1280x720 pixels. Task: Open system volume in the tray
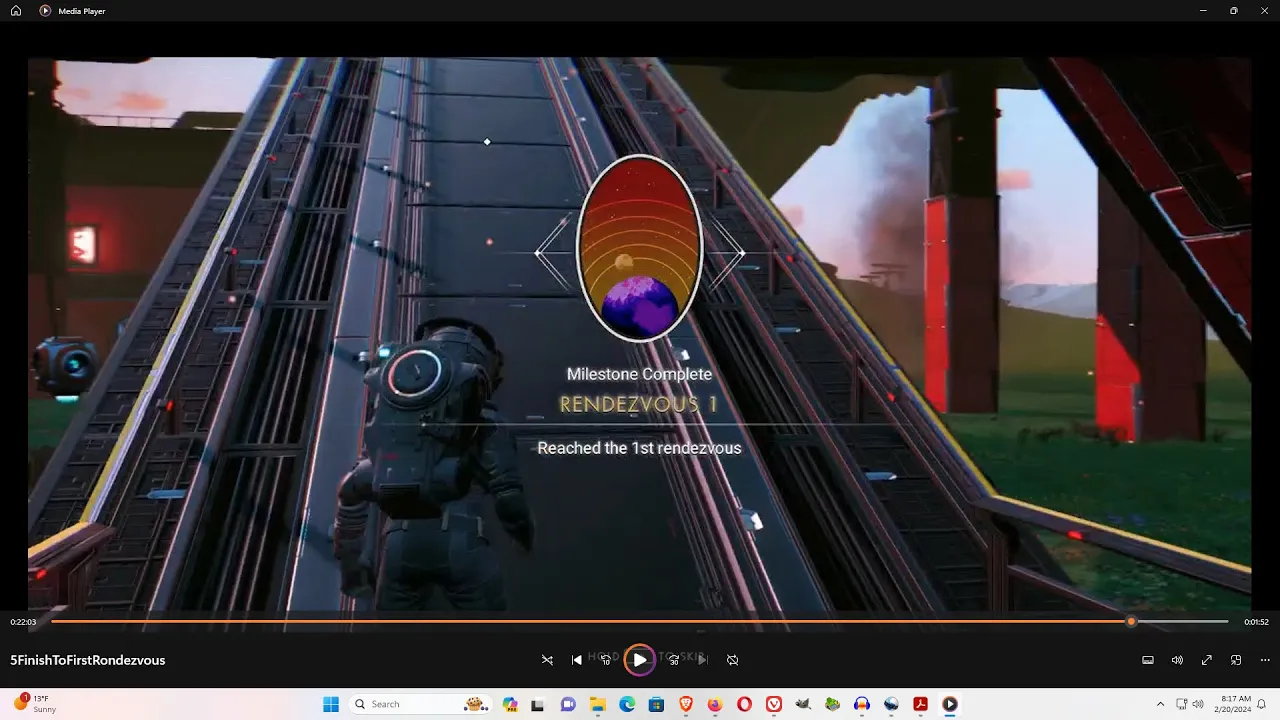[1198, 704]
